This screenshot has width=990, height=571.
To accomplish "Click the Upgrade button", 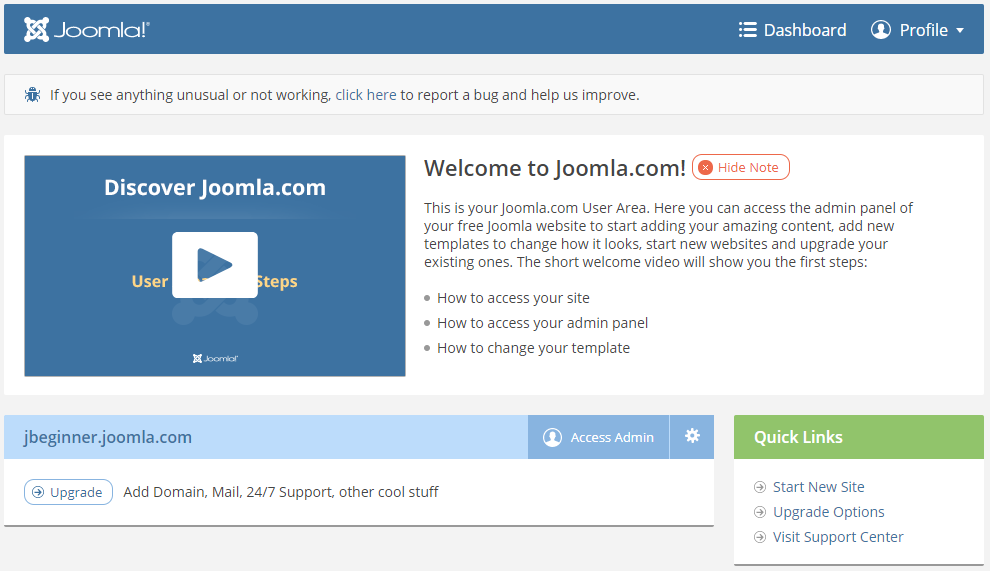I will [68, 492].
